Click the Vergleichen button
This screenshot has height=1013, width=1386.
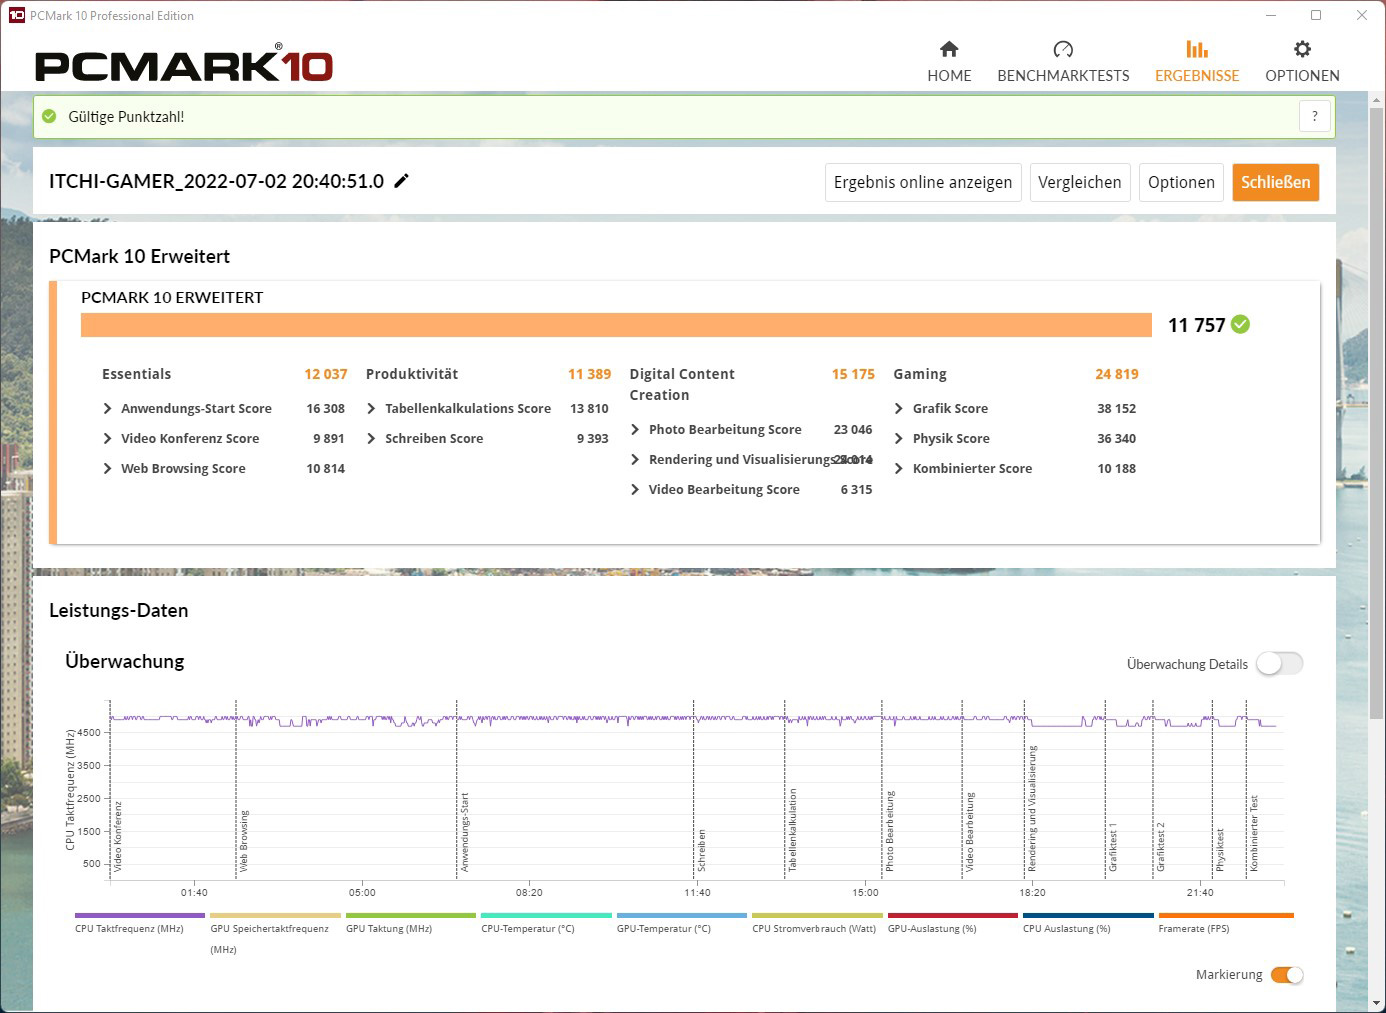point(1080,182)
